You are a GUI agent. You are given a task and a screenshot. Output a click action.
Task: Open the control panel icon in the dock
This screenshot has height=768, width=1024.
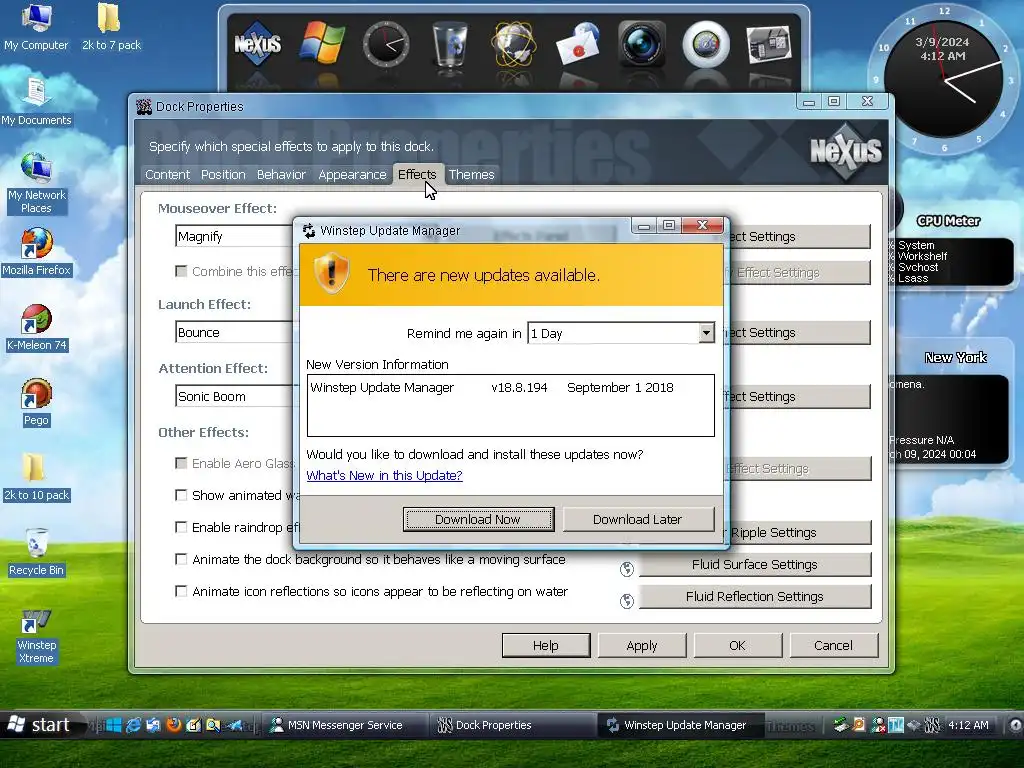[769, 44]
